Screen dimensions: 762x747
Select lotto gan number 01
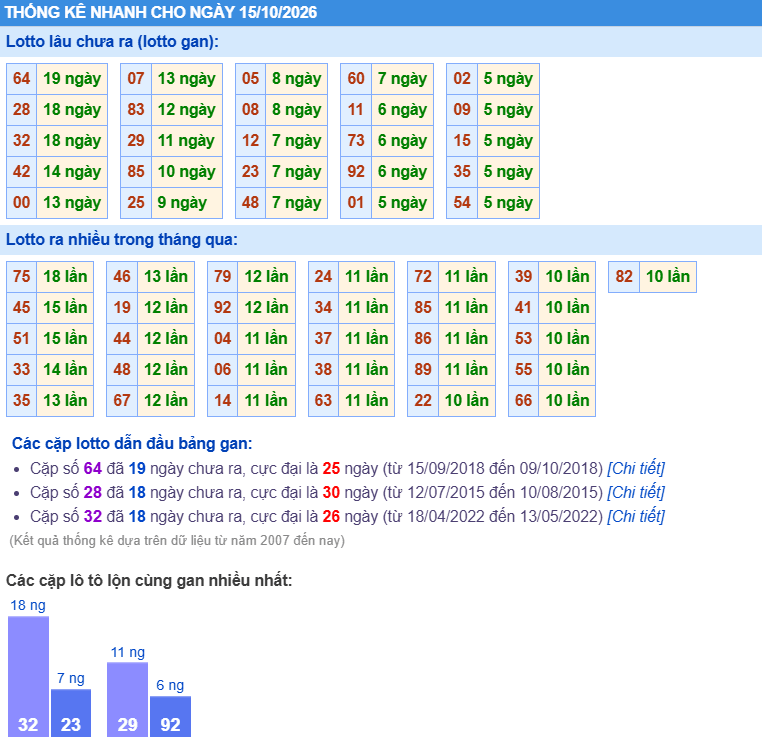(x=356, y=203)
